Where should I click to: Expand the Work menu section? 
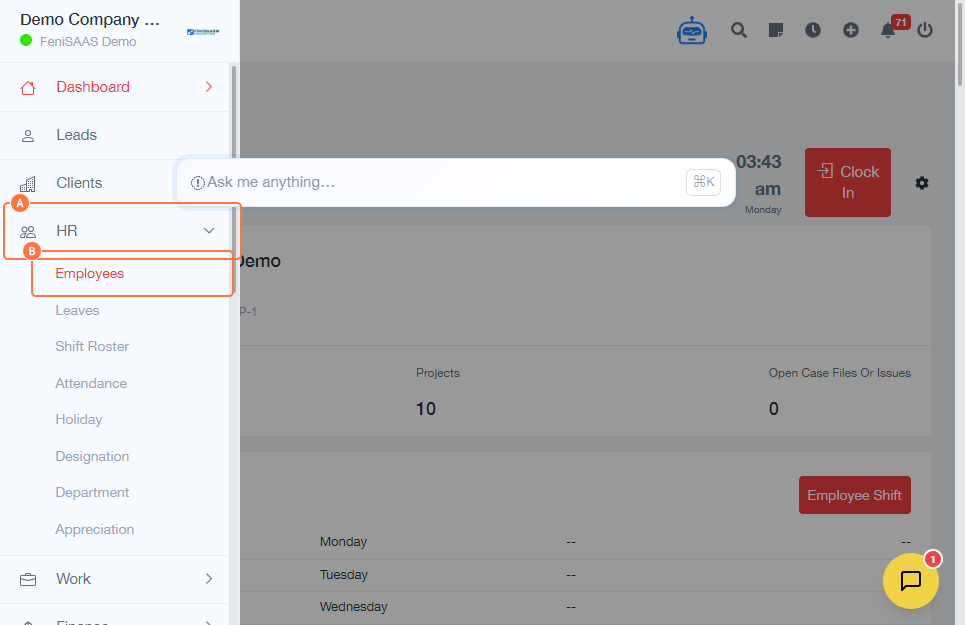click(209, 579)
